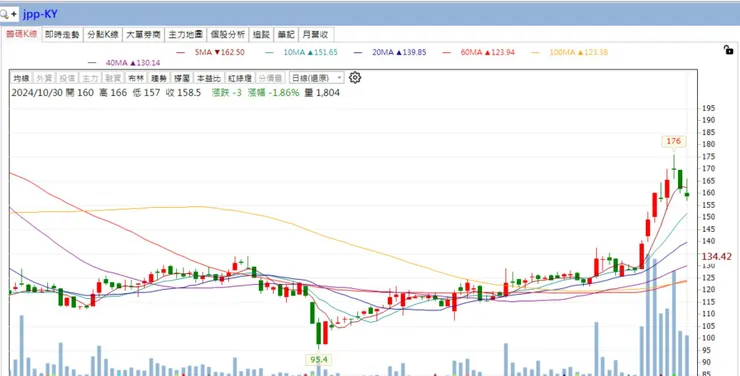This screenshot has height=376, width=740.
Task: Toggle the 布林 Bollinger band overlay
Action: [135, 78]
